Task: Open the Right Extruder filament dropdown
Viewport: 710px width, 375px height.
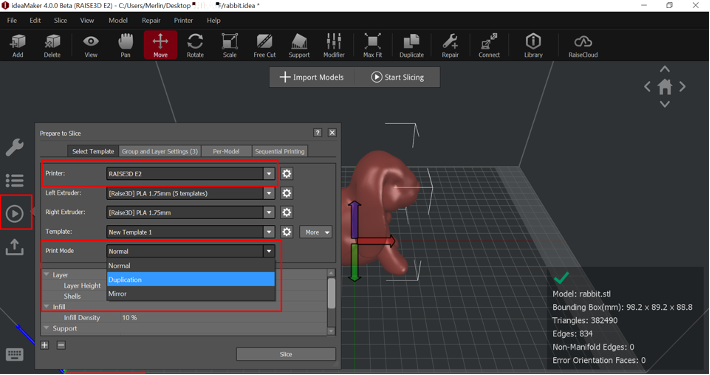Action: [190, 212]
